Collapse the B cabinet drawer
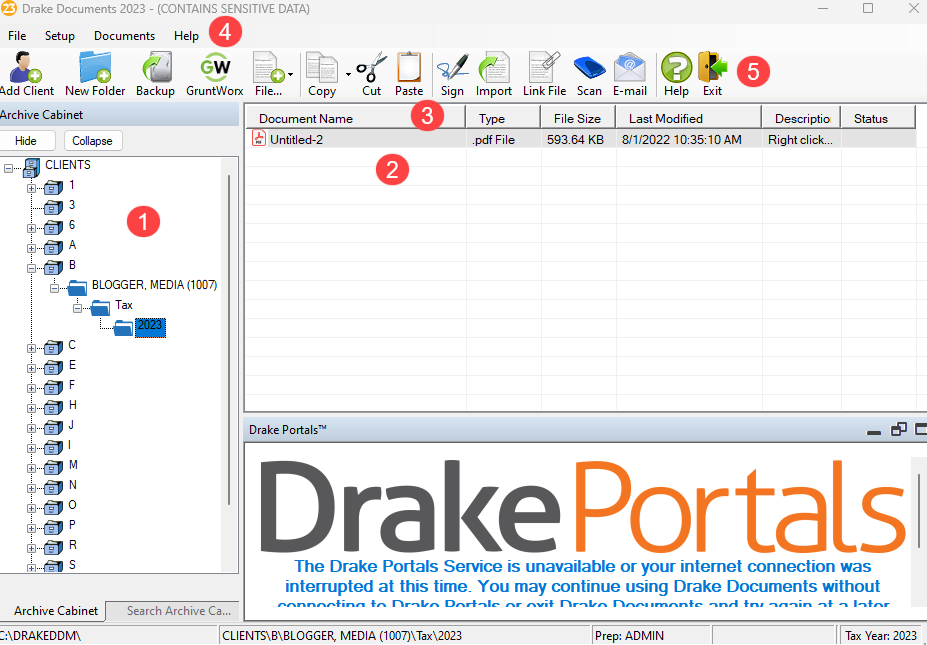 click(31, 268)
